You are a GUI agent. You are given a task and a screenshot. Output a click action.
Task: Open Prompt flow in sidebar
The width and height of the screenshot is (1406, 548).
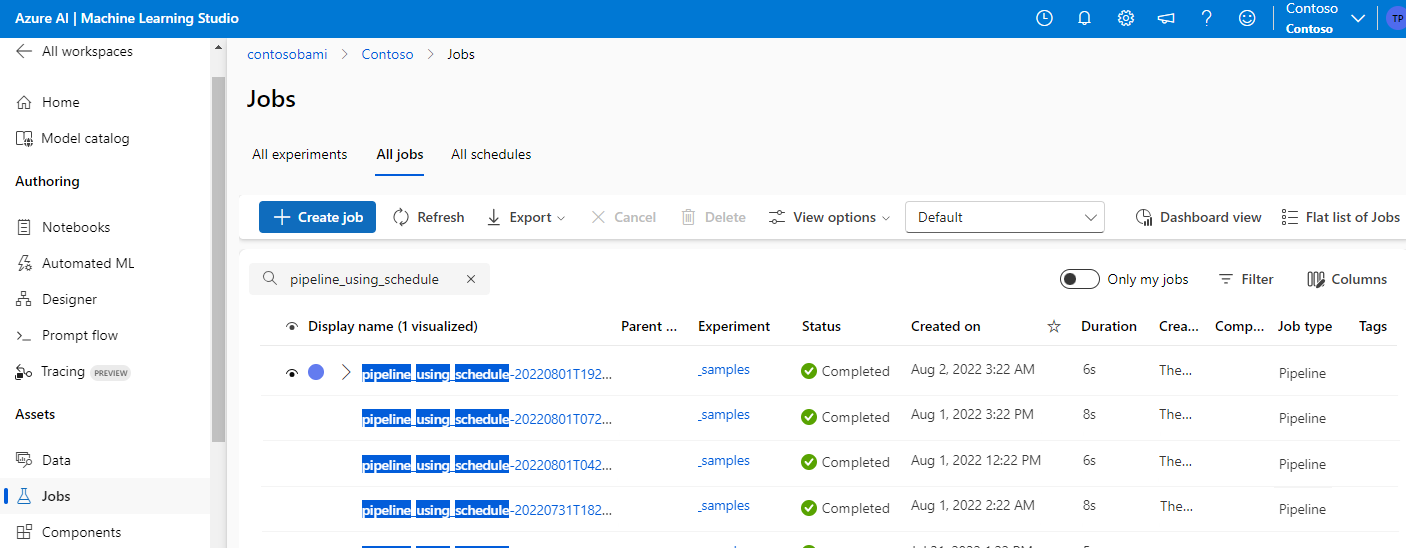pos(67,335)
